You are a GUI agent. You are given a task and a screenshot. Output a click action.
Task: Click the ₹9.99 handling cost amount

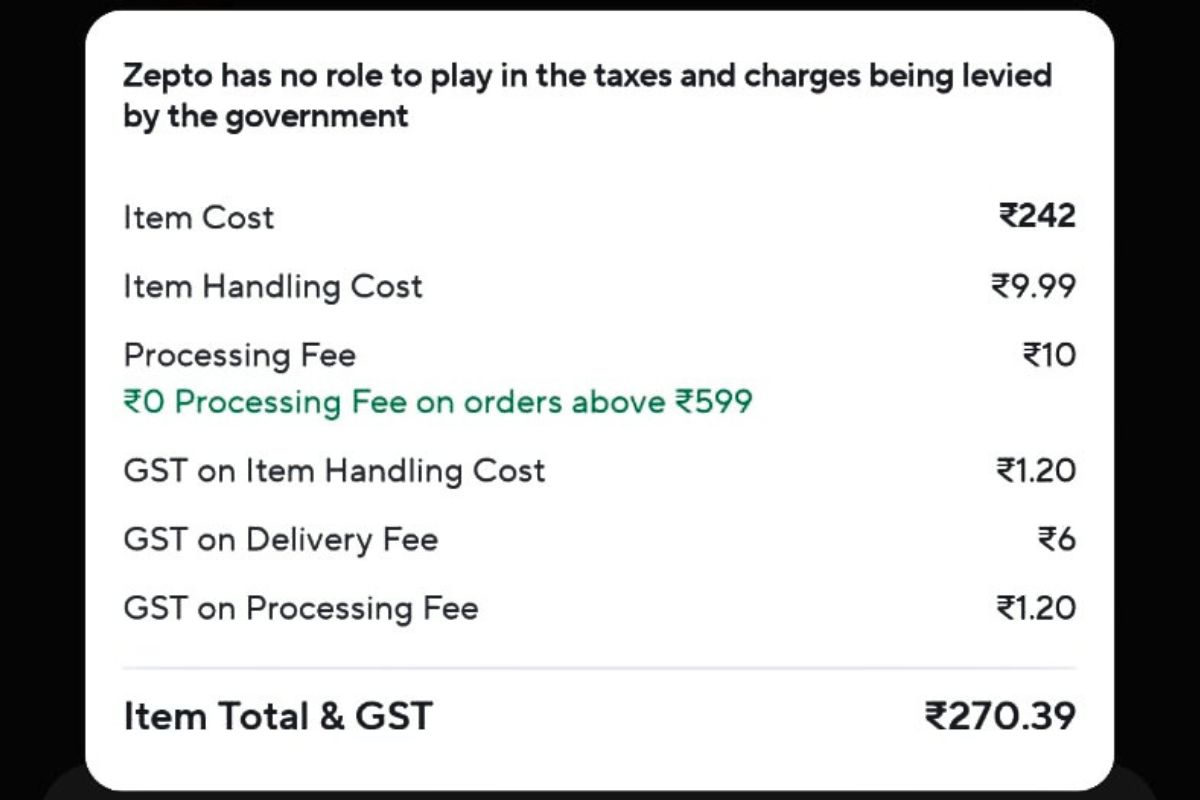(x=1033, y=286)
